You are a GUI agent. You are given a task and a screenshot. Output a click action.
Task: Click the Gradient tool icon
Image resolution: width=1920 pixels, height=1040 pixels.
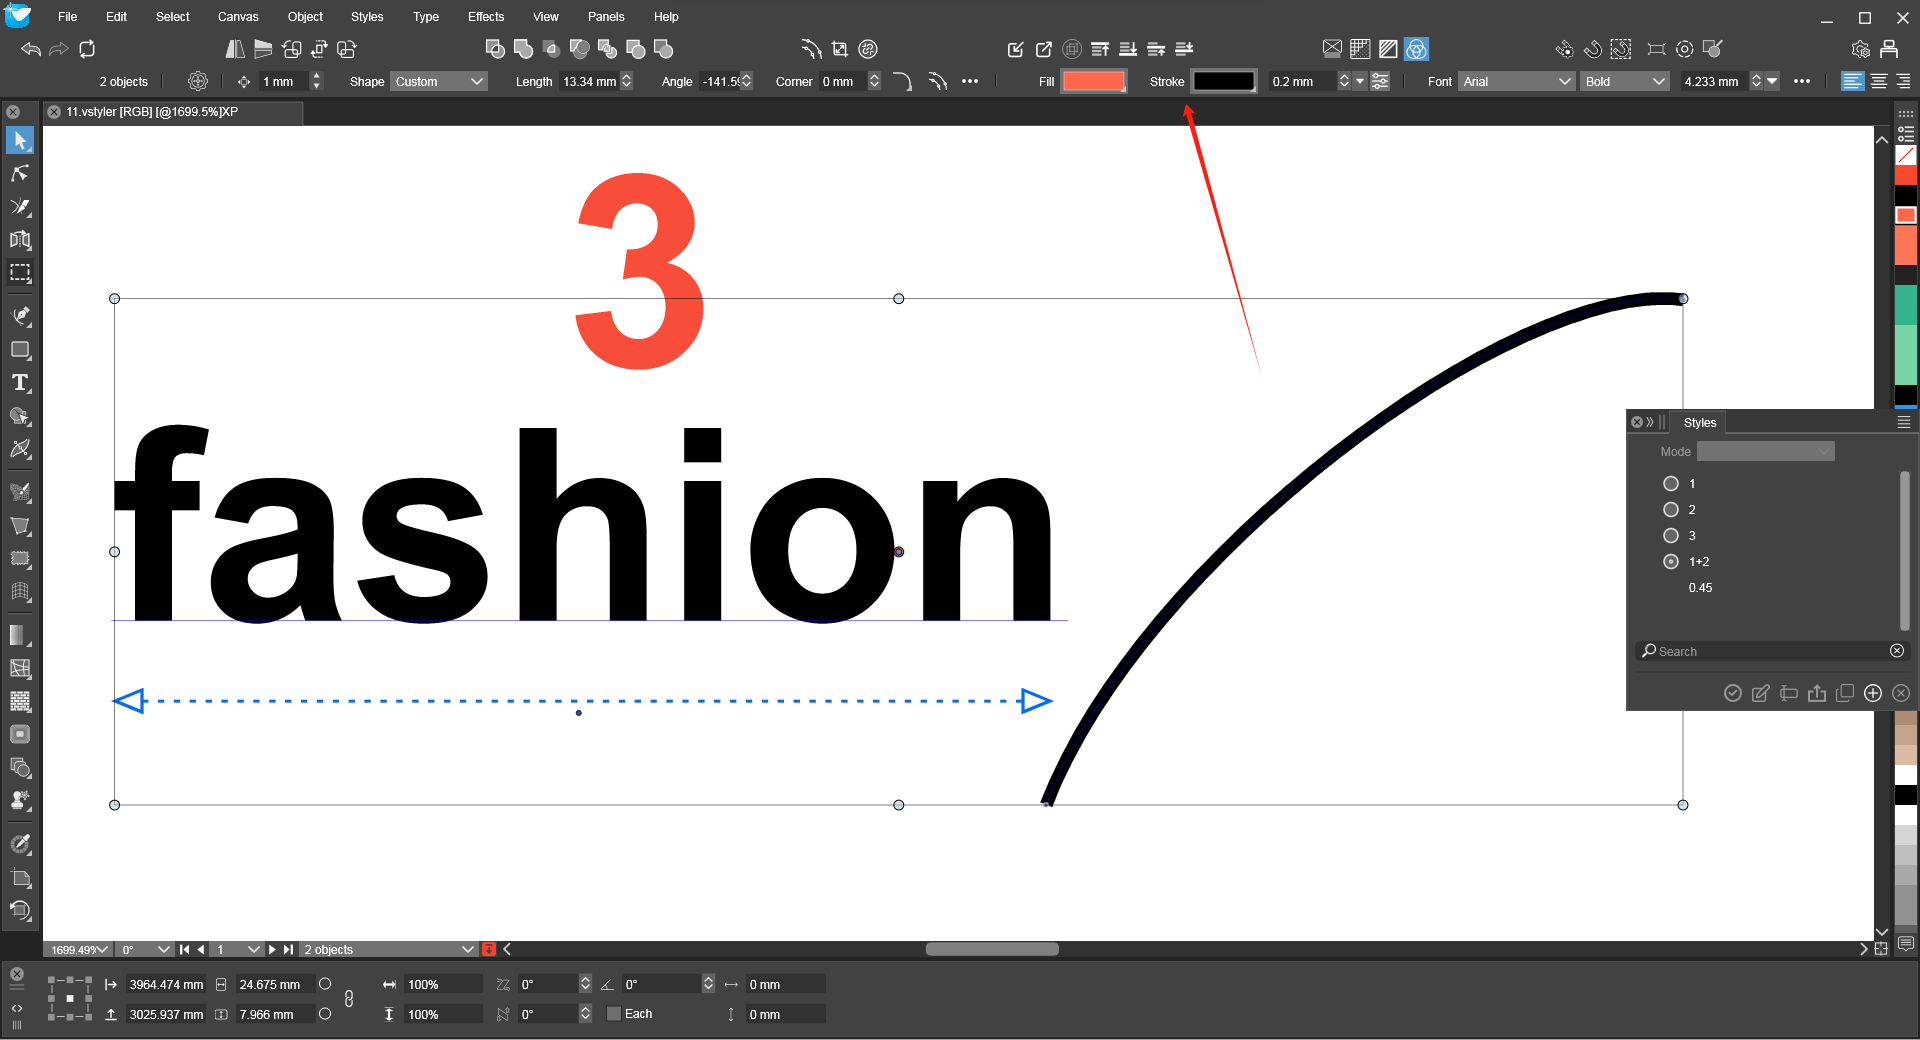[x=20, y=635]
